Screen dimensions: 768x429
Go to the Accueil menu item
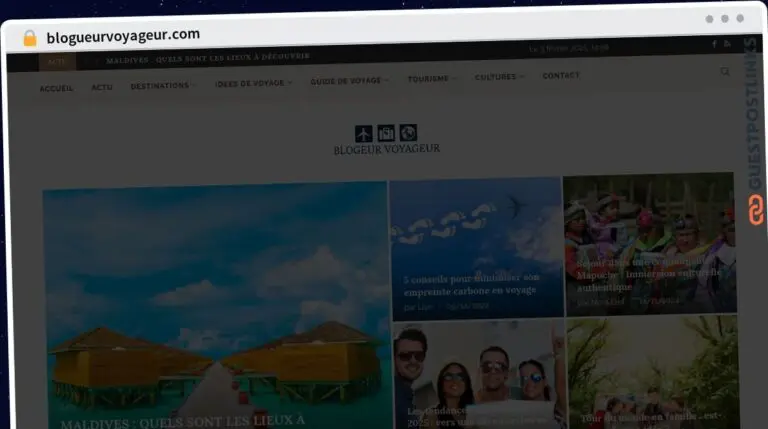pos(56,88)
